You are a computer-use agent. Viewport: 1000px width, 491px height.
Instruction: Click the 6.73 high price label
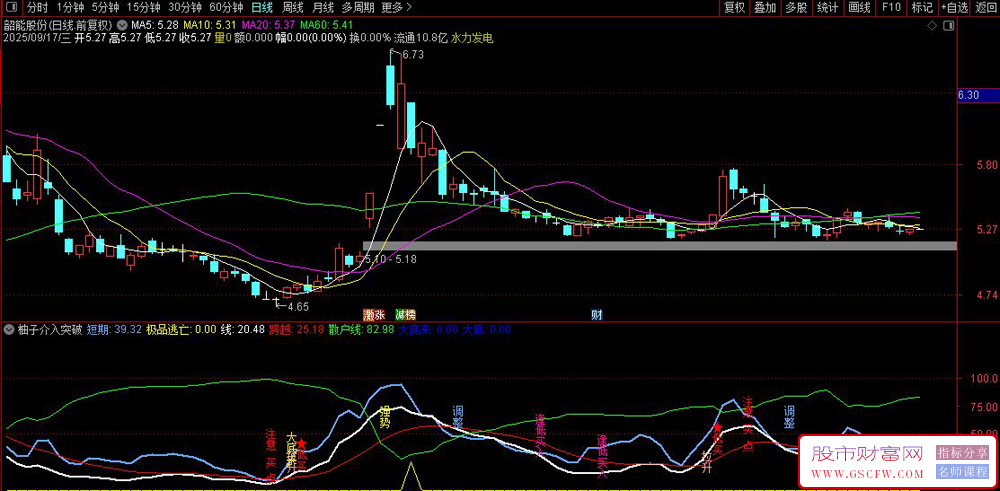coord(413,55)
